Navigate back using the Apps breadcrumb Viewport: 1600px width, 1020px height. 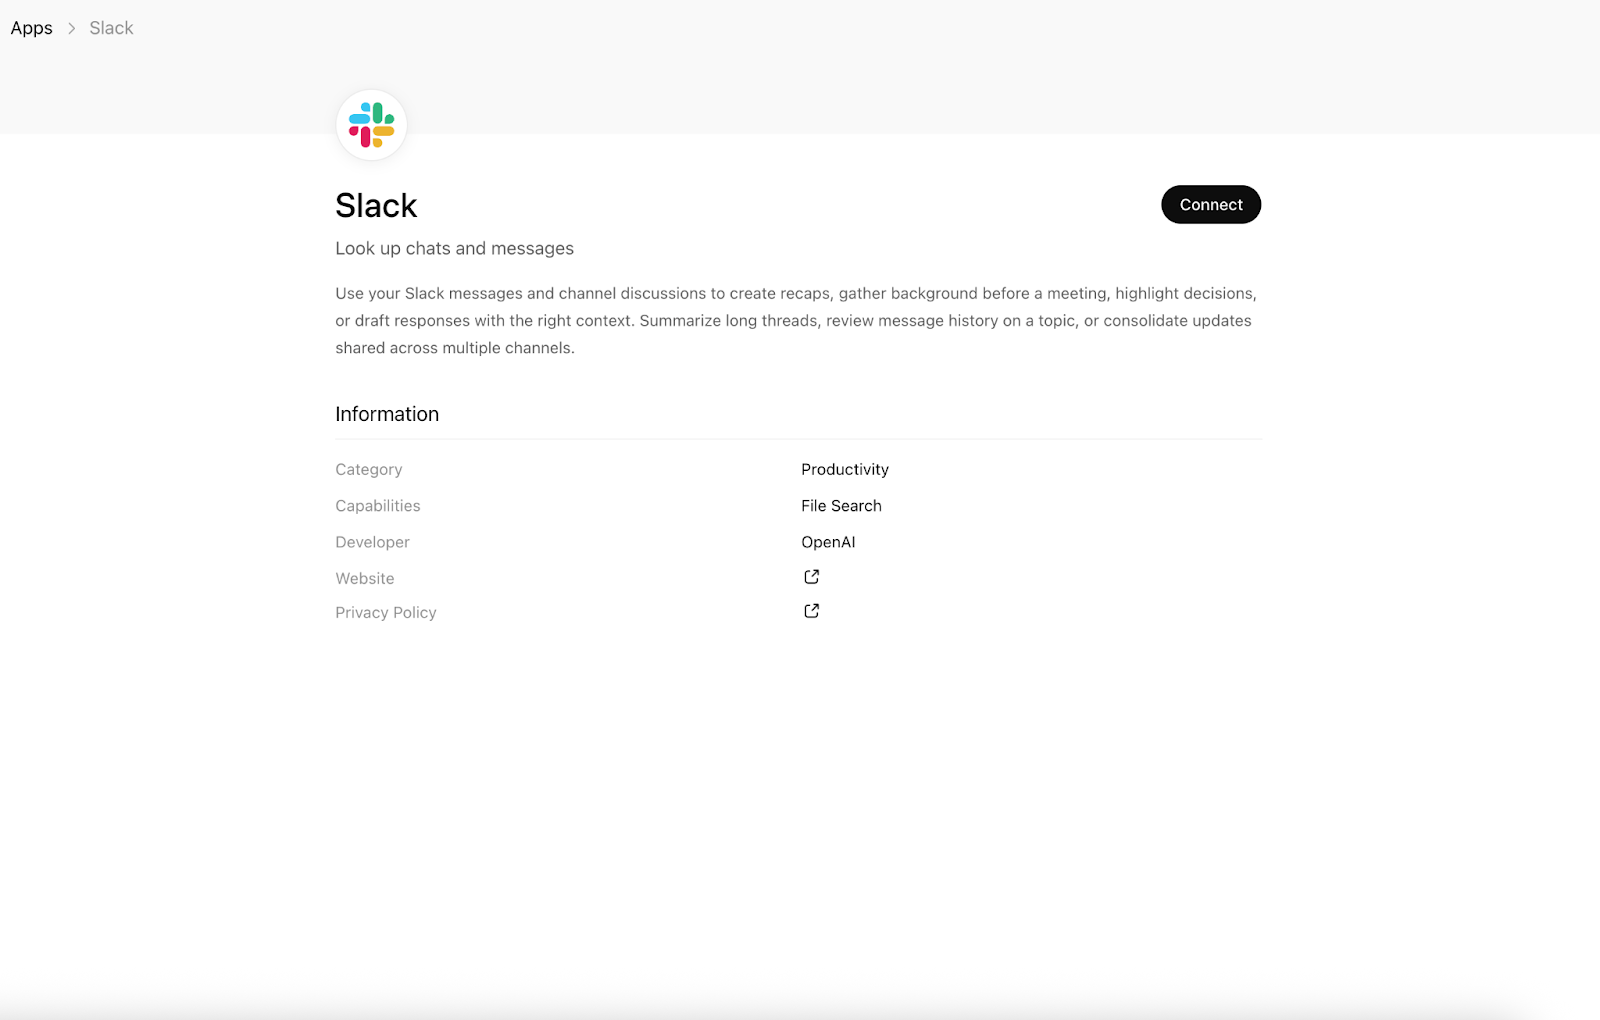(31, 28)
